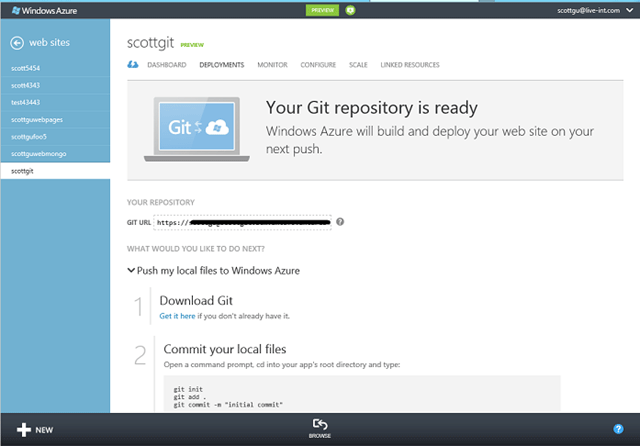Open the Scale tab
The height and width of the screenshot is (446, 640).
[358, 65]
